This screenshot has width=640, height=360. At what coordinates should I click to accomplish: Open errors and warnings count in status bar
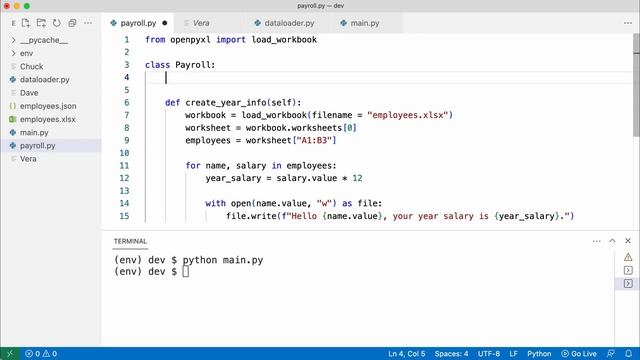coord(41,353)
